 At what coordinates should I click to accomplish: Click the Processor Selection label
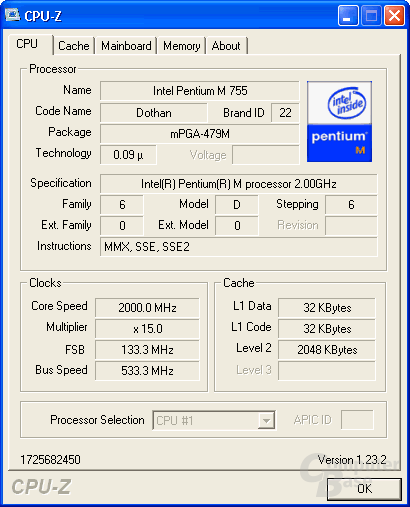pos(97,420)
